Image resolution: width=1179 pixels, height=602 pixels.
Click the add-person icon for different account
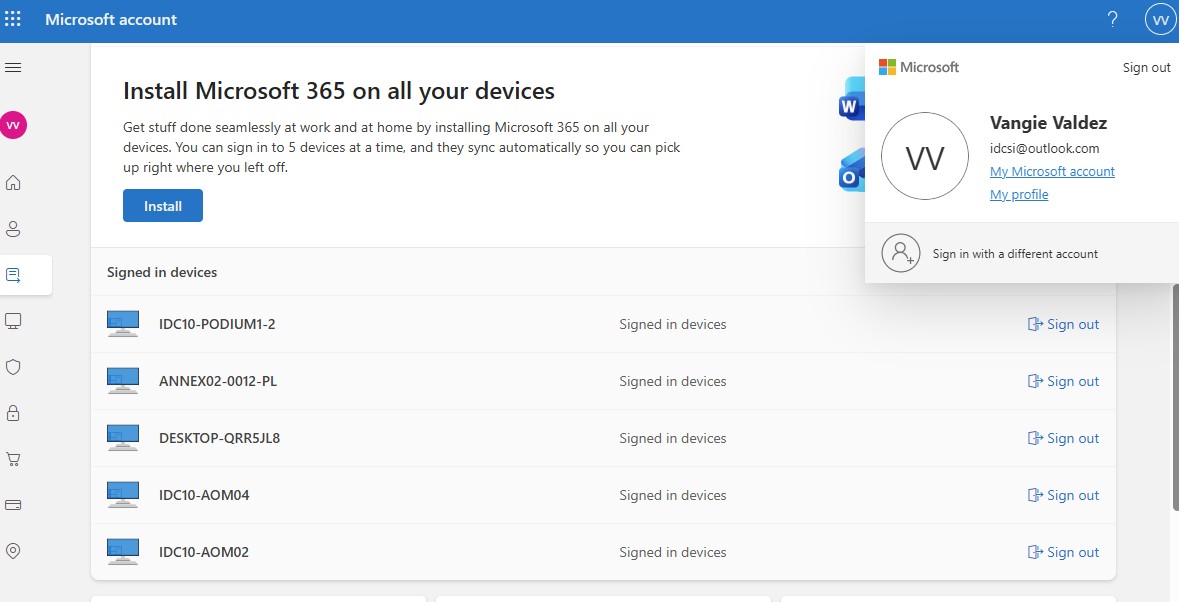click(x=901, y=253)
